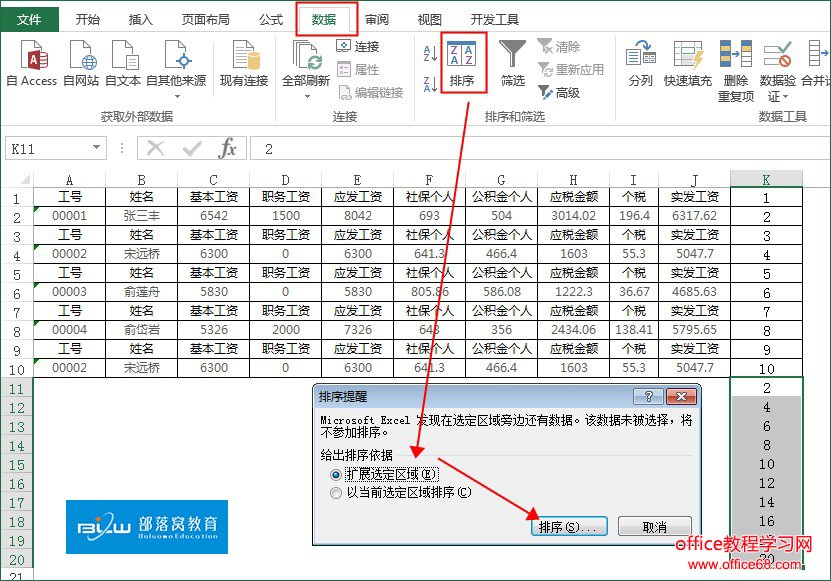Click the 取消 (Cancel) dialog button
The height and width of the screenshot is (581, 831).
point(654,527)
